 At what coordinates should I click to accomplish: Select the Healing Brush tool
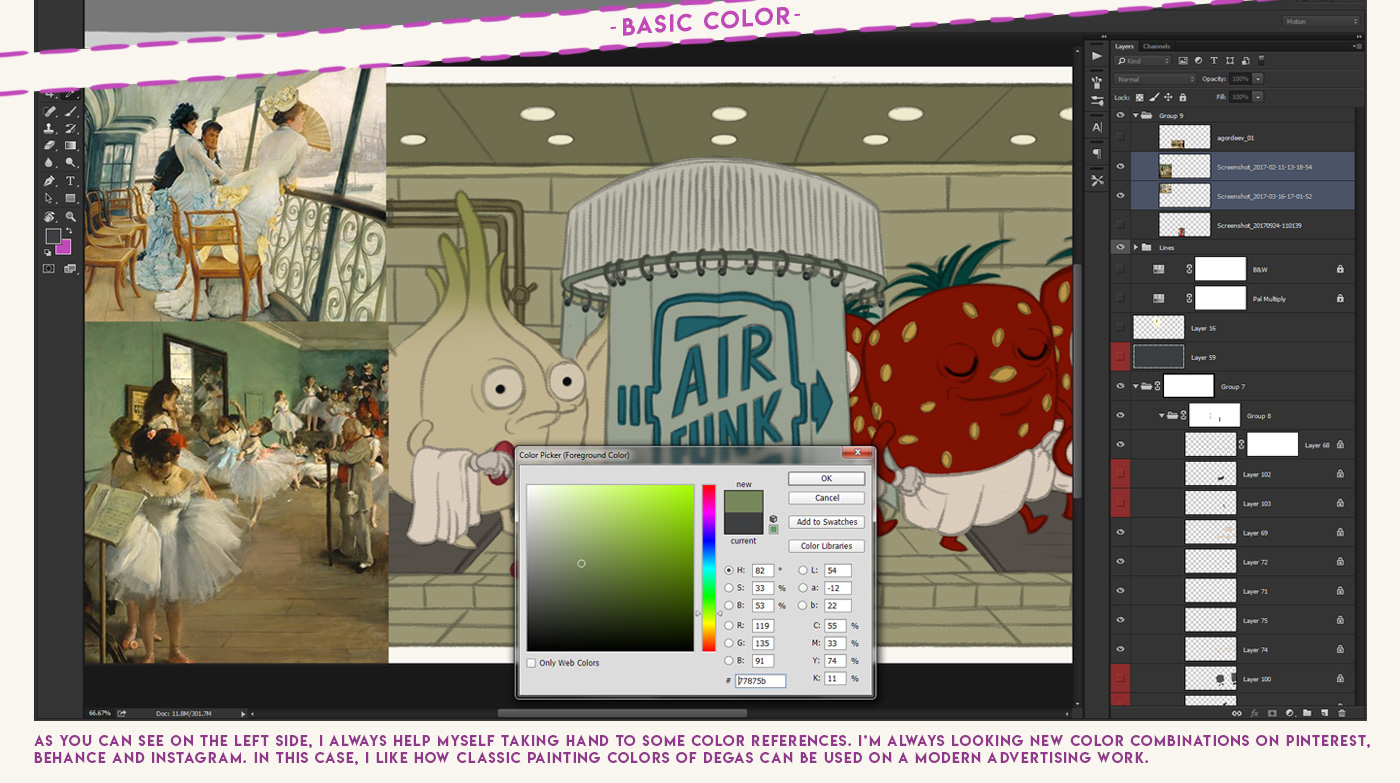tap(49, 112)
